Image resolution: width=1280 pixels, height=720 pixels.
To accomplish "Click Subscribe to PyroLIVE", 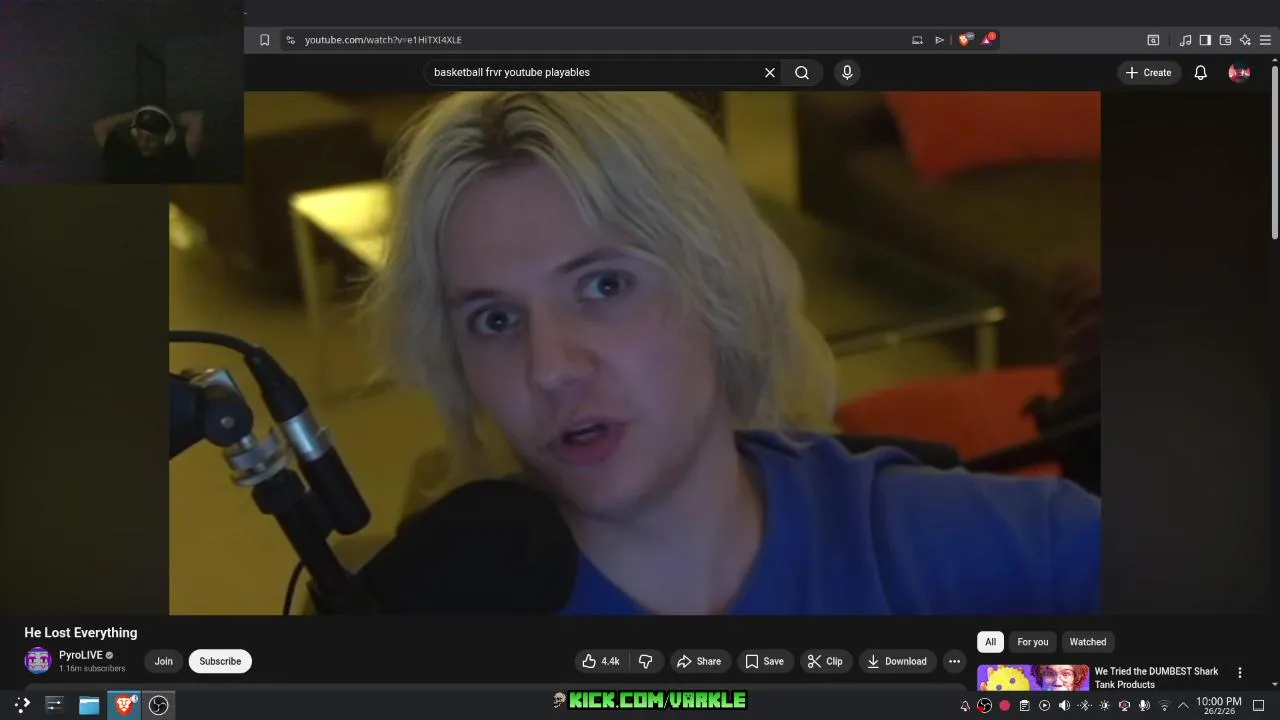I will (x=220, y=661).
